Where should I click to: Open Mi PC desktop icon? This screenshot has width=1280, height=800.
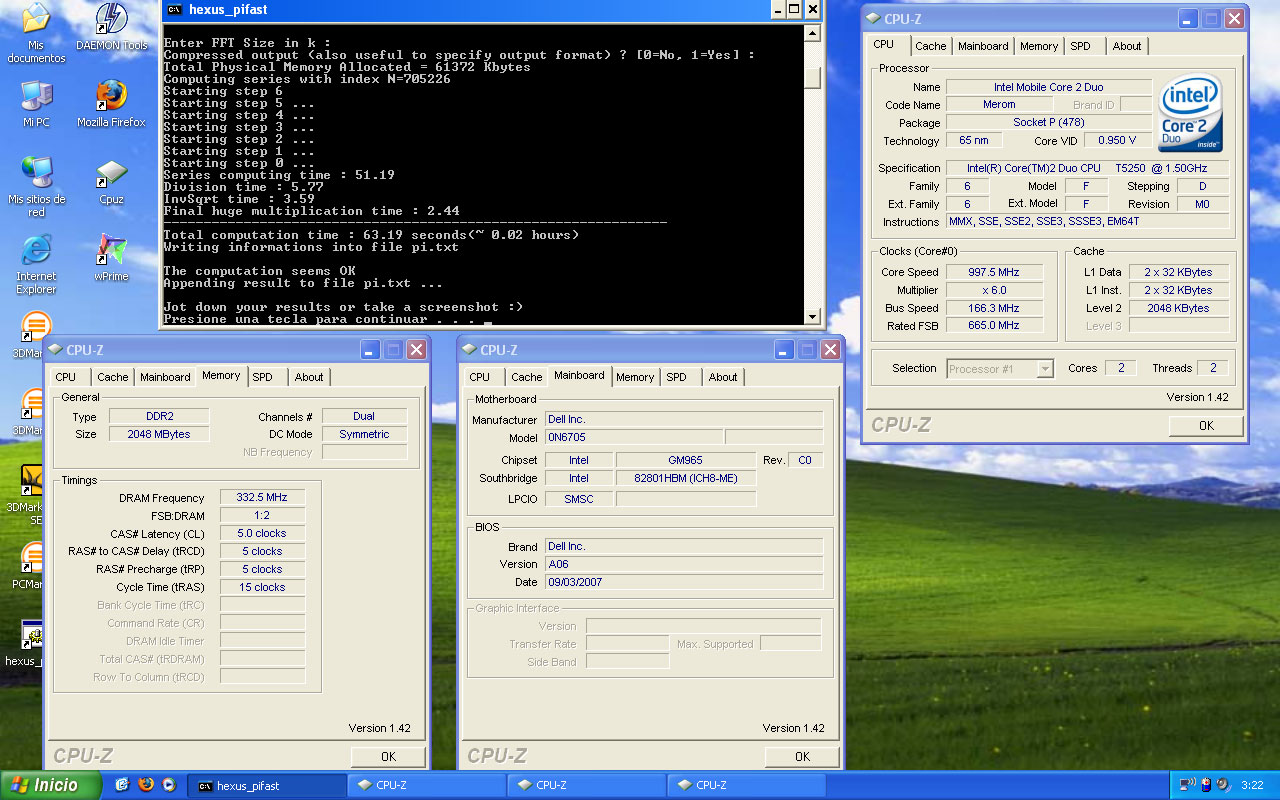(x=36, y=104)
